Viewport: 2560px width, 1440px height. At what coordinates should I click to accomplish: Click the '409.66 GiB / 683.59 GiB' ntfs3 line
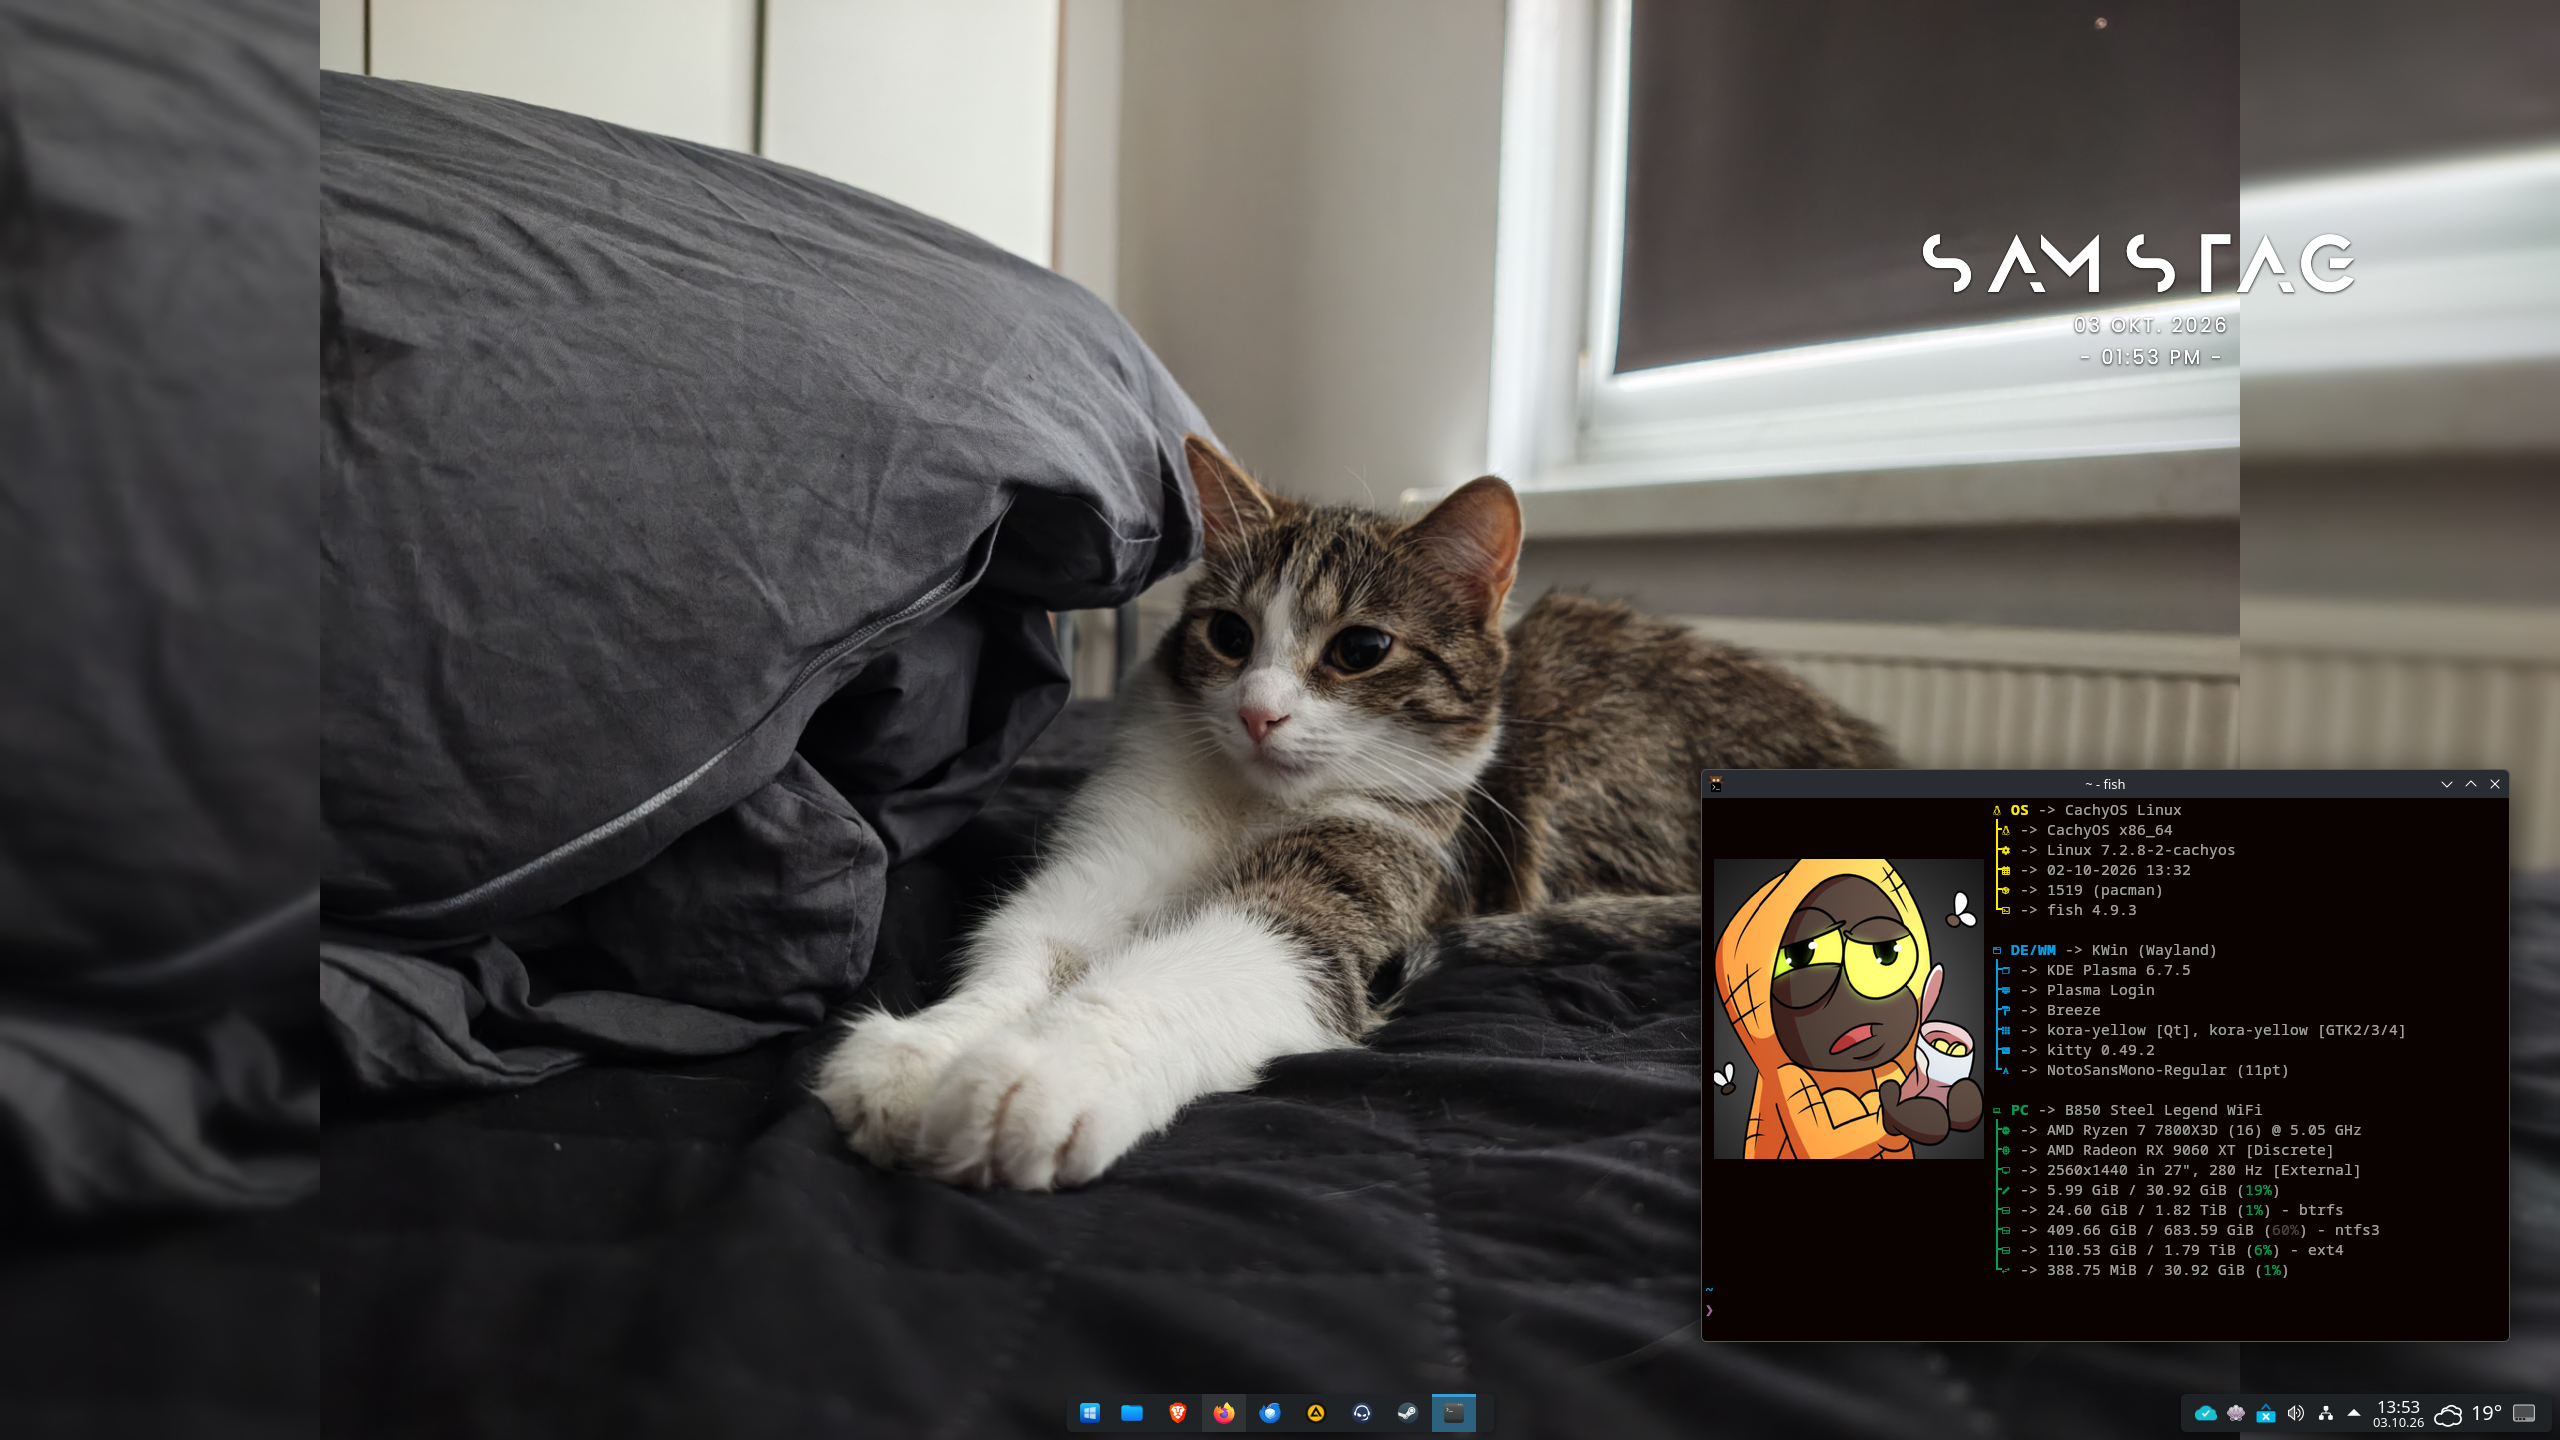[x=2213, y=1230]
